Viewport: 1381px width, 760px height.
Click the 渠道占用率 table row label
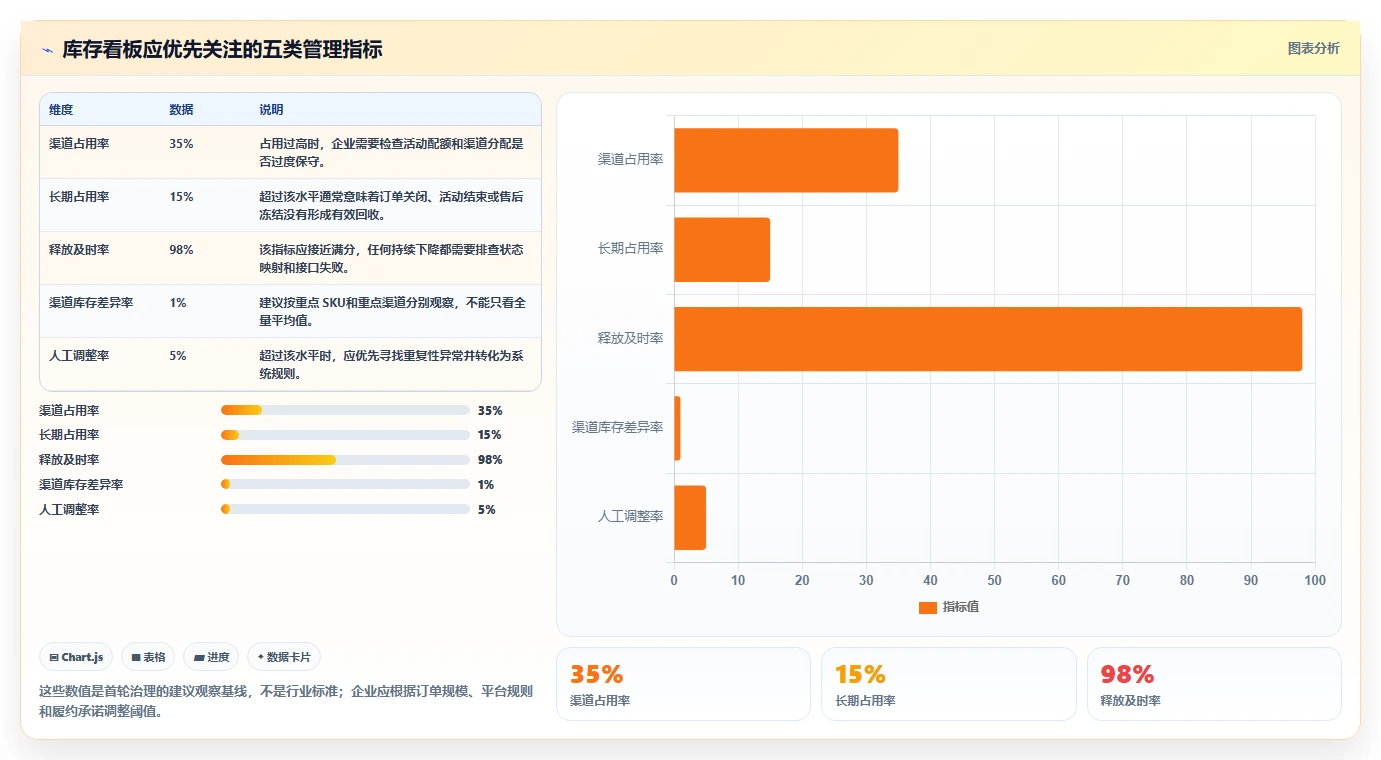[x=79, y=144]
